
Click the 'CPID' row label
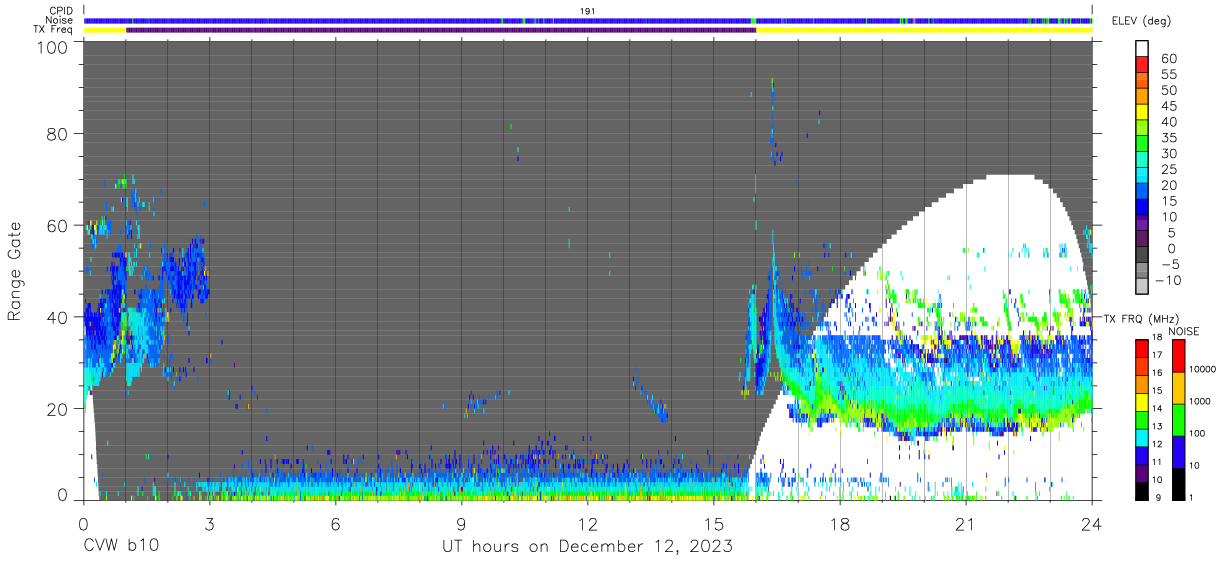coord(60,11)
